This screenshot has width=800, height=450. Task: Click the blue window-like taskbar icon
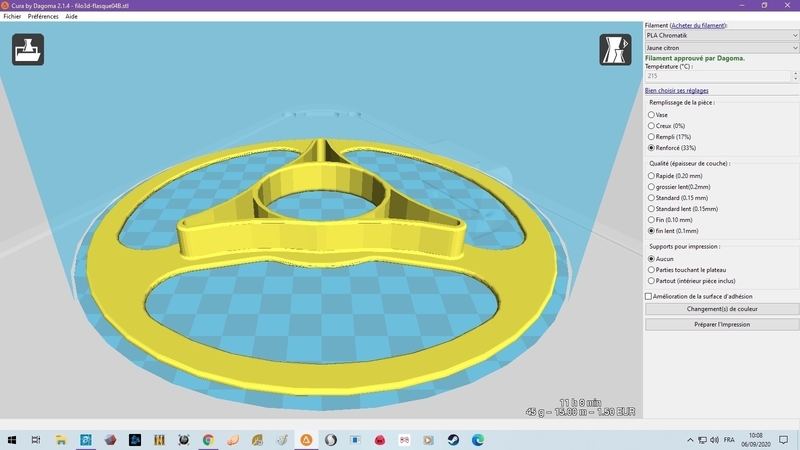[x=355, y=440]
